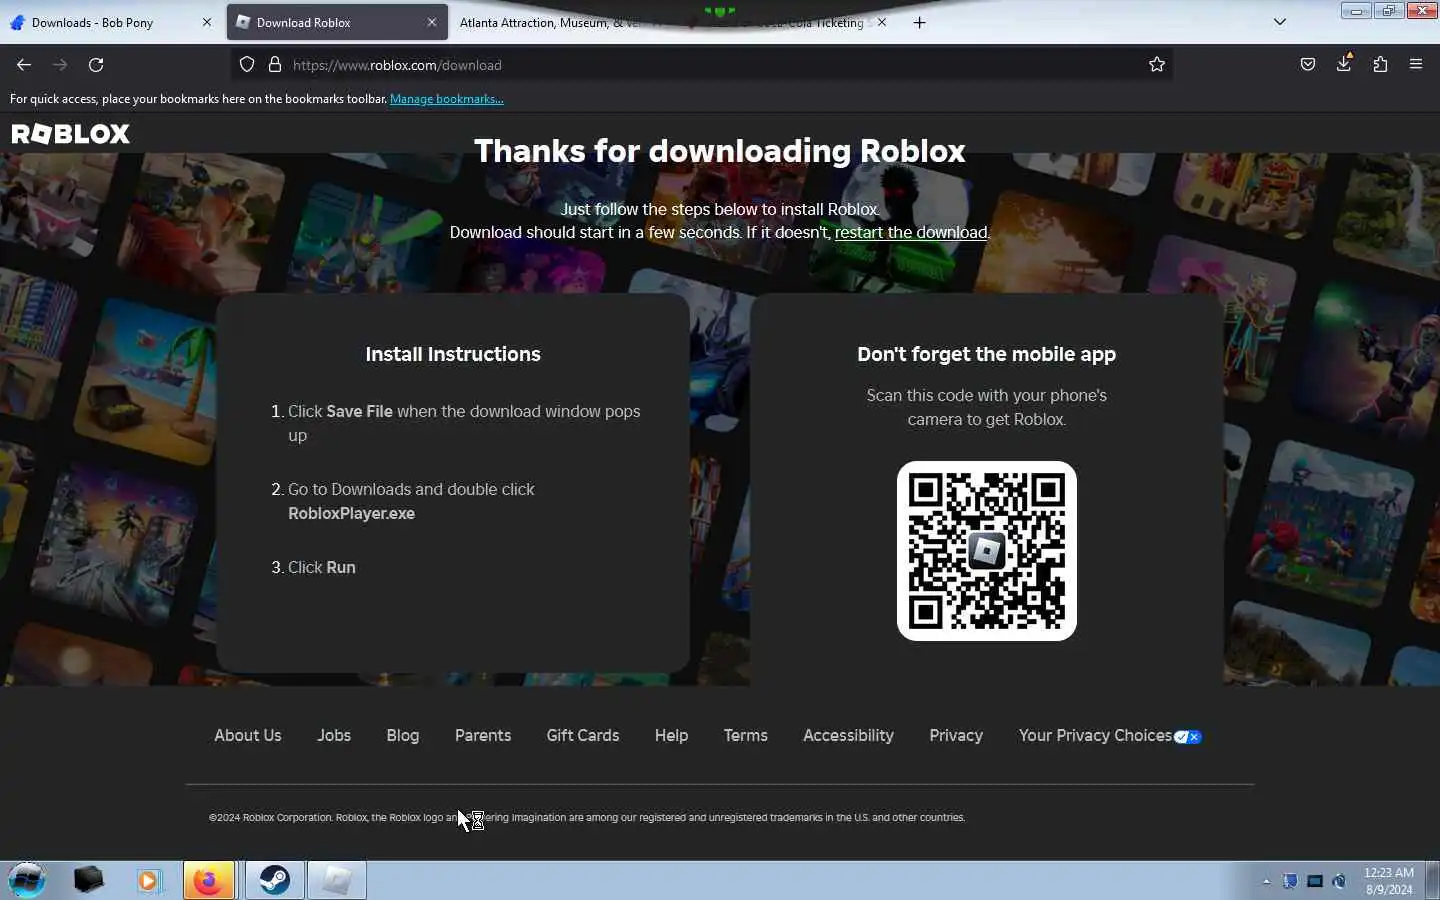This screenshot has width=1440, height=900.
Task: Click the Action Center flag tray icon
Action: point(1291,881)
